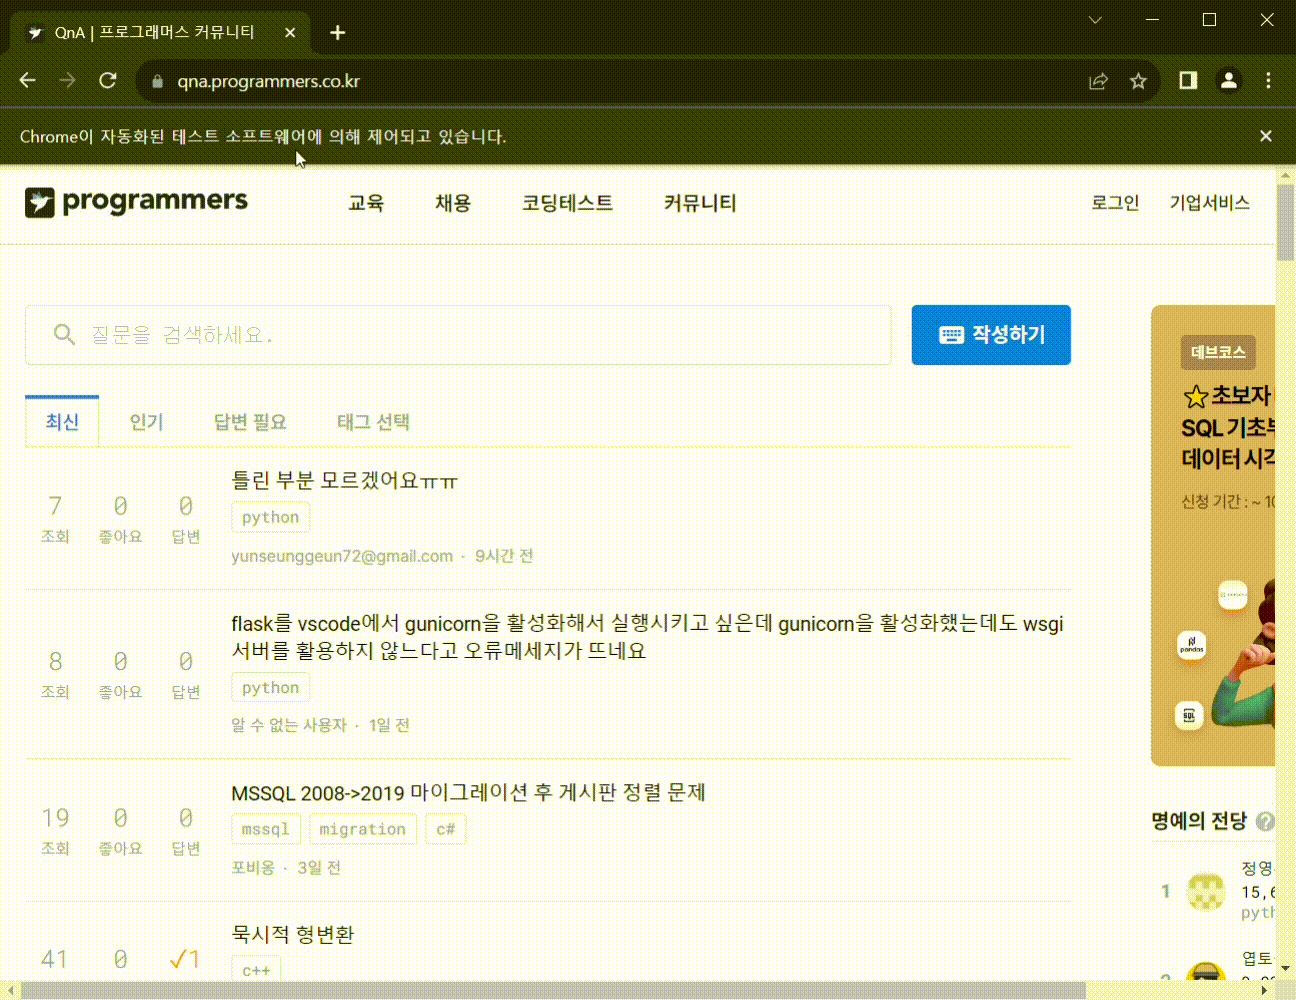Open question MSSQL 2008->2019 마이그레이션

(x=468, y=793)
